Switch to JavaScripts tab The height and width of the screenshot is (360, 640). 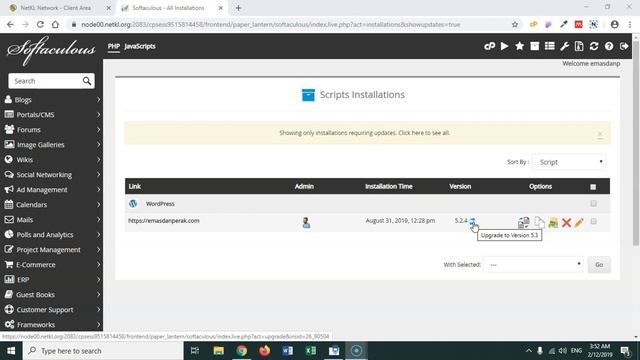tap(140, 46)
